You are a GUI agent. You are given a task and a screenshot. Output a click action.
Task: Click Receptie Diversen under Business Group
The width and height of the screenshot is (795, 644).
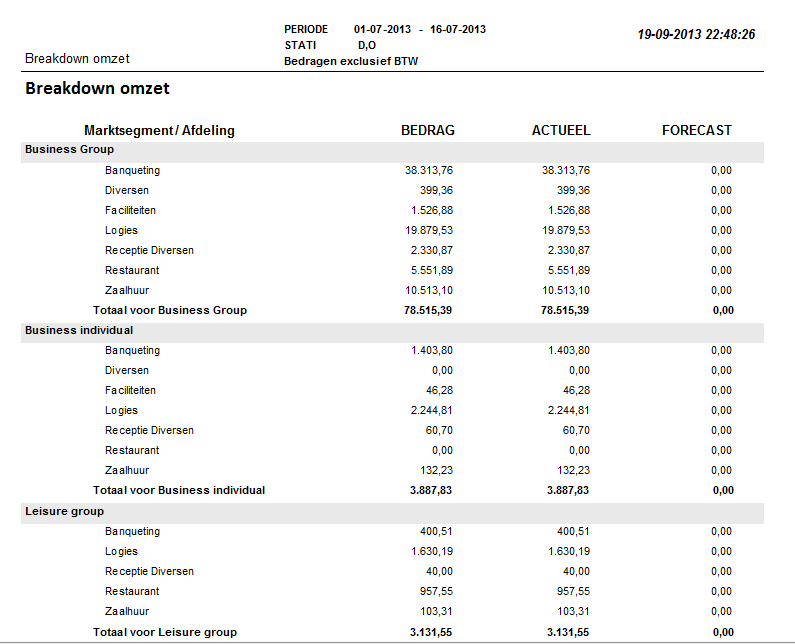[x=149, y=251]
